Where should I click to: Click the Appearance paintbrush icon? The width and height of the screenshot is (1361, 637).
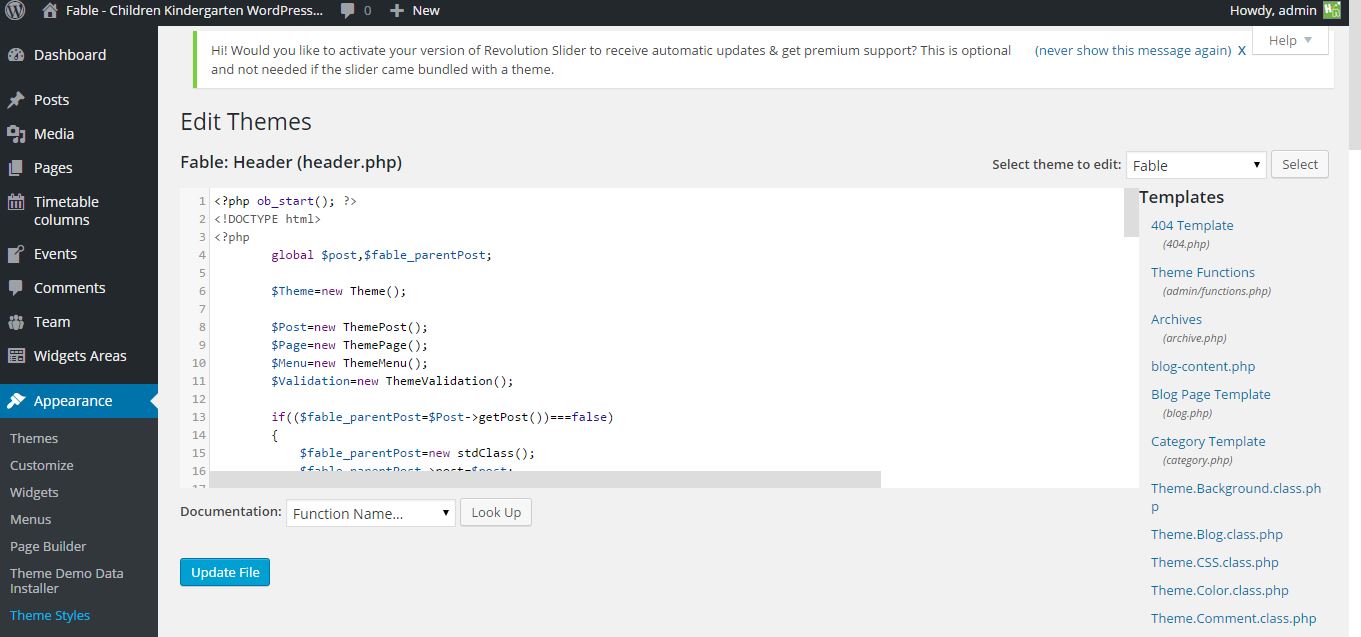point(16,401)
